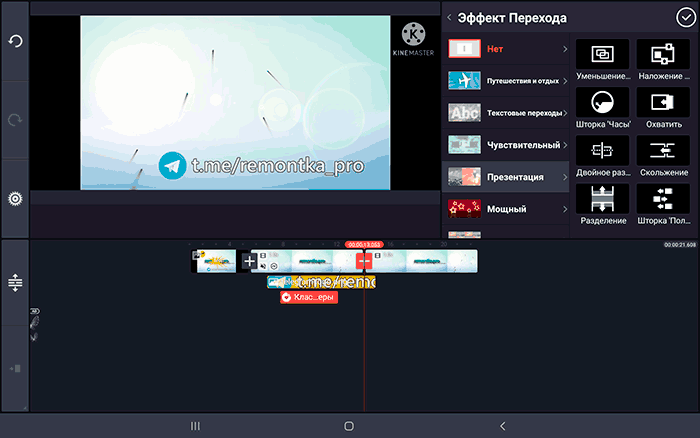Image resolution: width=700 pixels, height=438 pixels.
Task: Expand chevron next to Презентация
Action: (x=565, y=177)
